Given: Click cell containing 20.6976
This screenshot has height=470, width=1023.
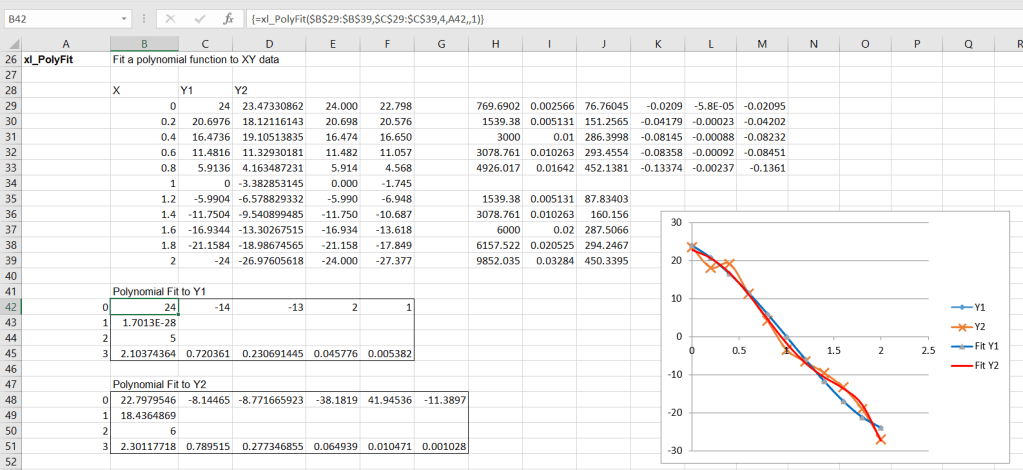Looking at the screenshot, I should [205, 121].
